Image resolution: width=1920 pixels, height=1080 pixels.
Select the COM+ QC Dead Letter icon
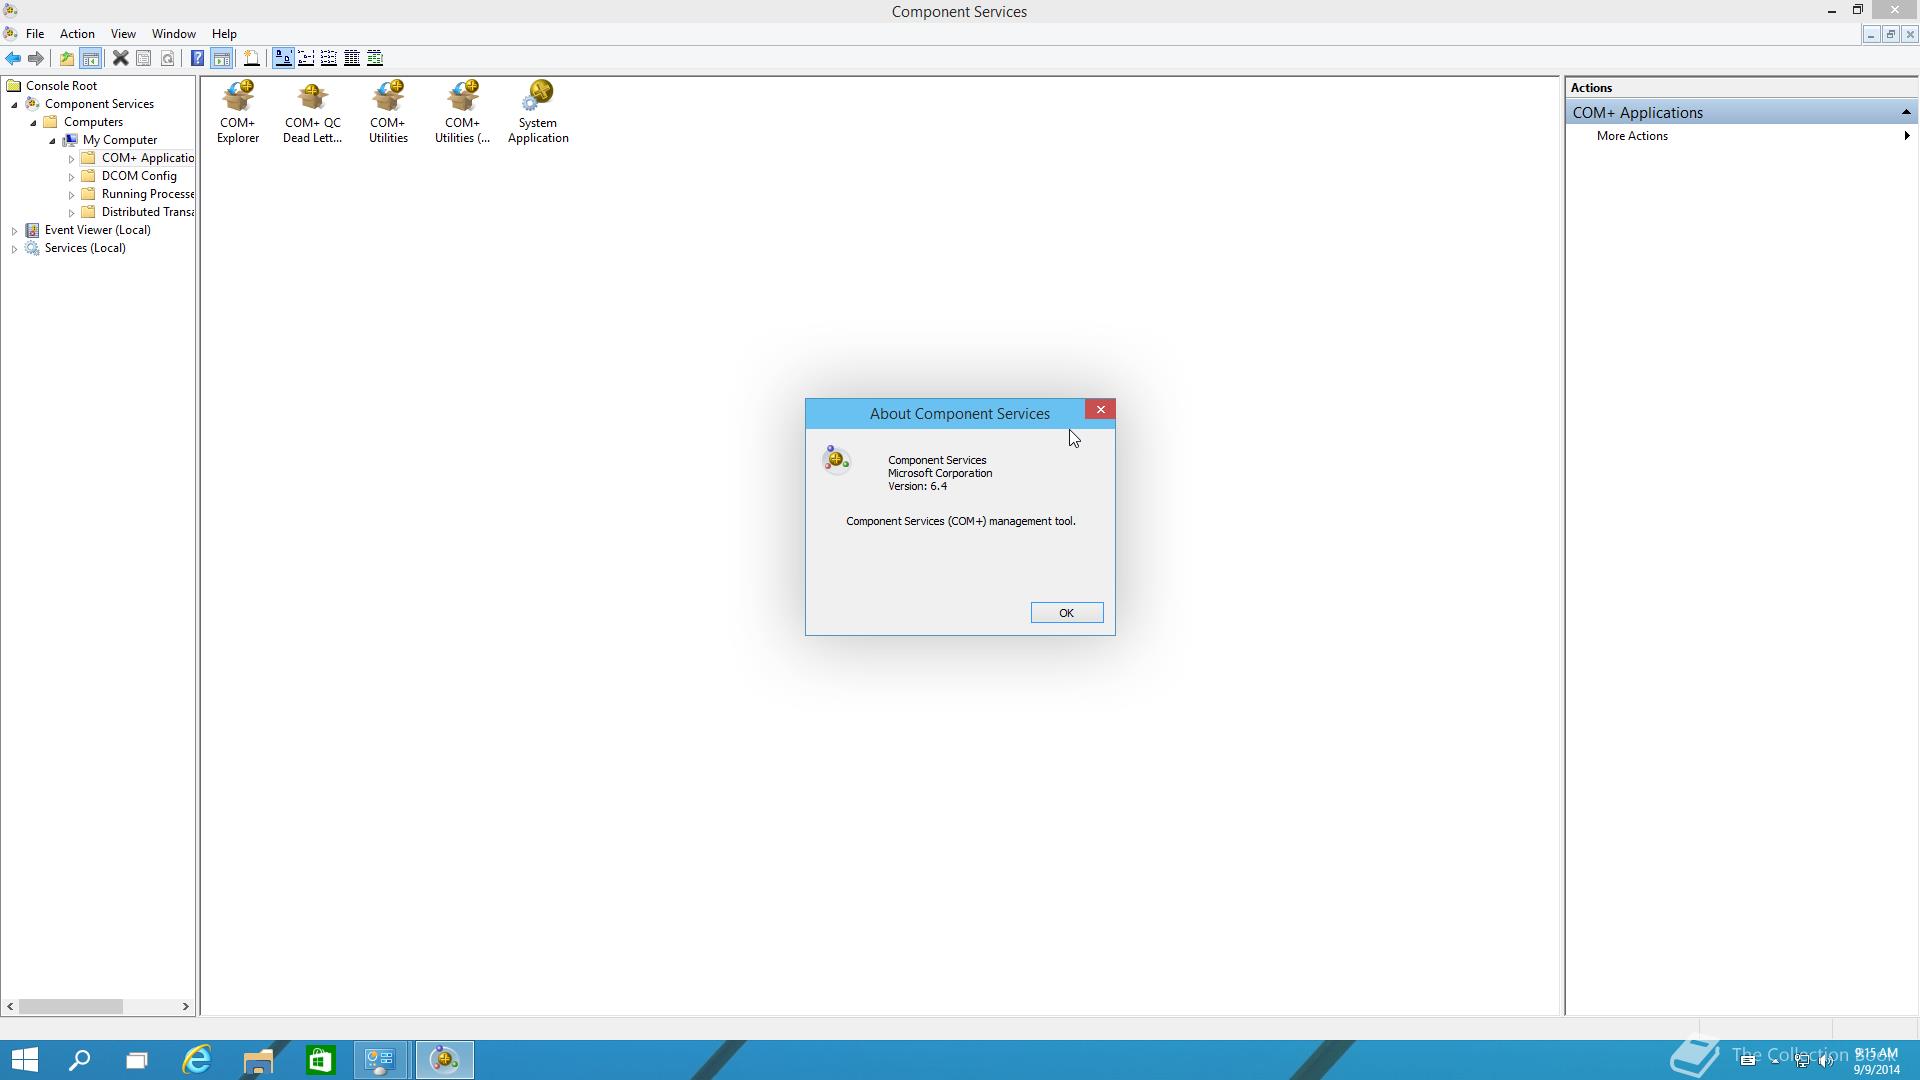[312, 112]
